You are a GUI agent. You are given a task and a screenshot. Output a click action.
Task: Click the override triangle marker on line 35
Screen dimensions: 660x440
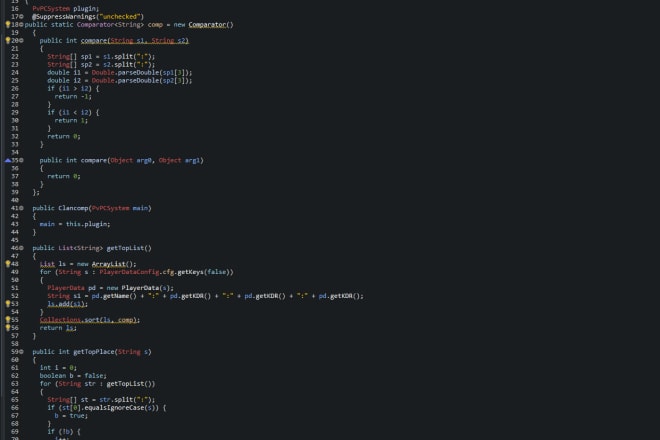click(8, 160)
